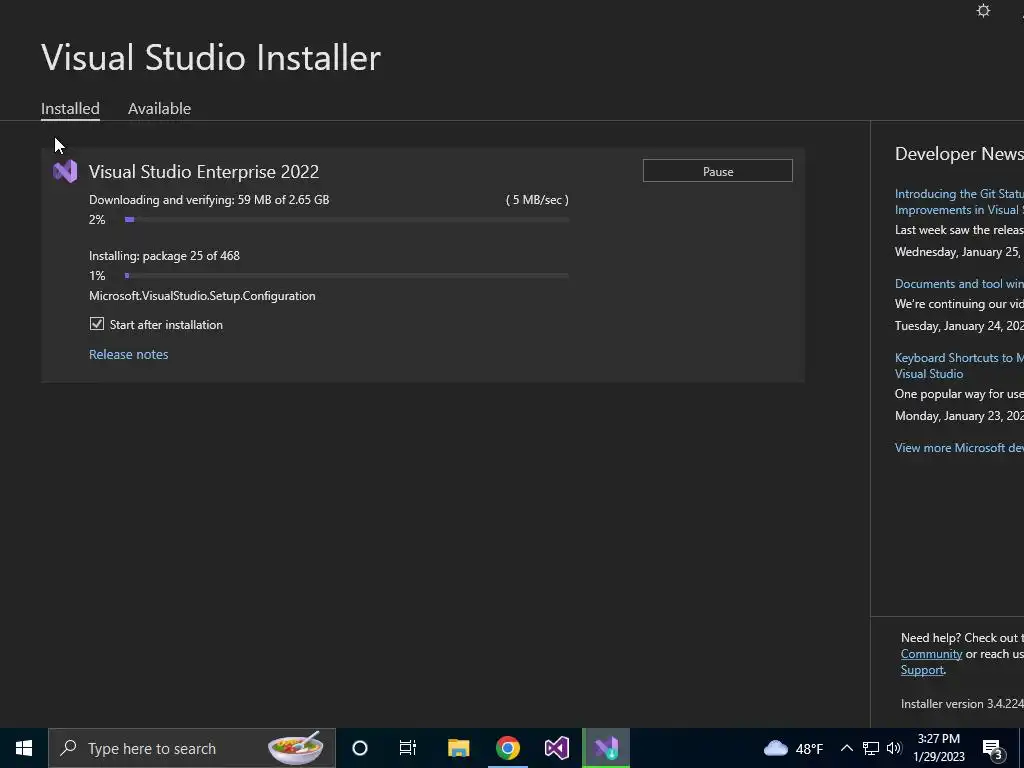Screen dimensions: 1024x768
Task: Open the Documents and tool windows article
Action: point(959,283)
